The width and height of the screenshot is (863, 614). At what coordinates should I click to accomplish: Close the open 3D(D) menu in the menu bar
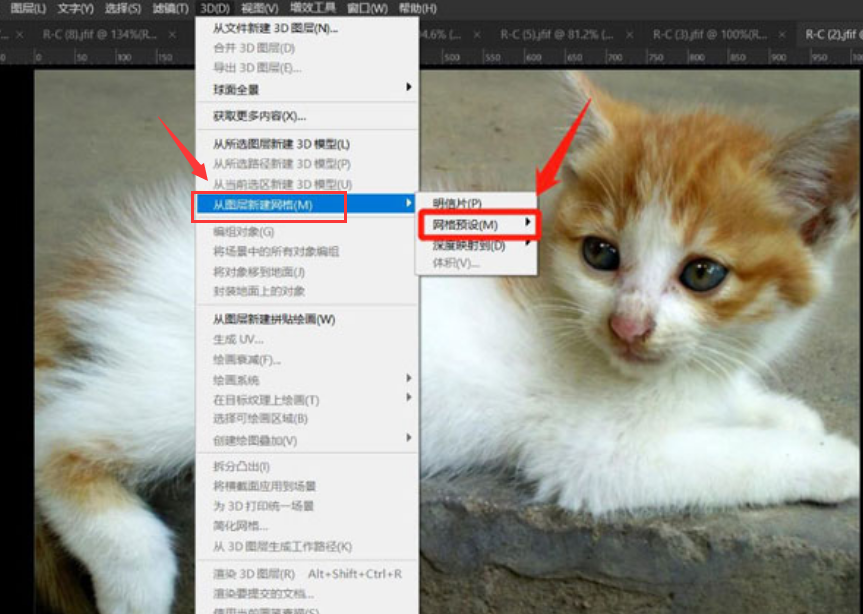[215, 8]
